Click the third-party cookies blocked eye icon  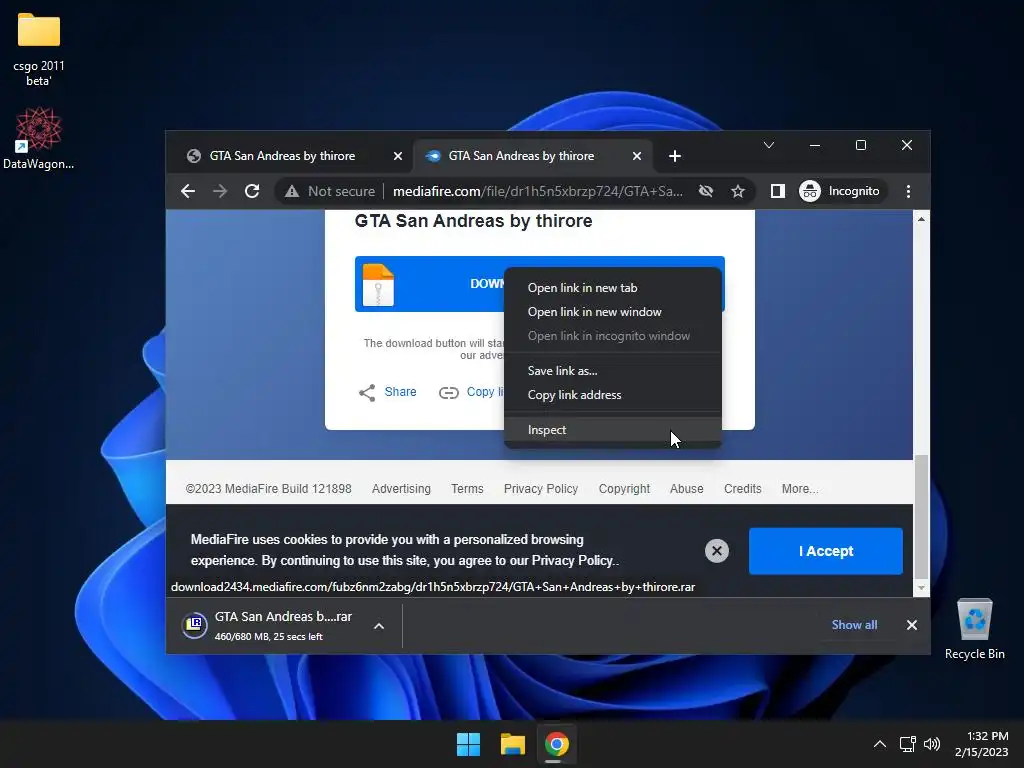706,191
